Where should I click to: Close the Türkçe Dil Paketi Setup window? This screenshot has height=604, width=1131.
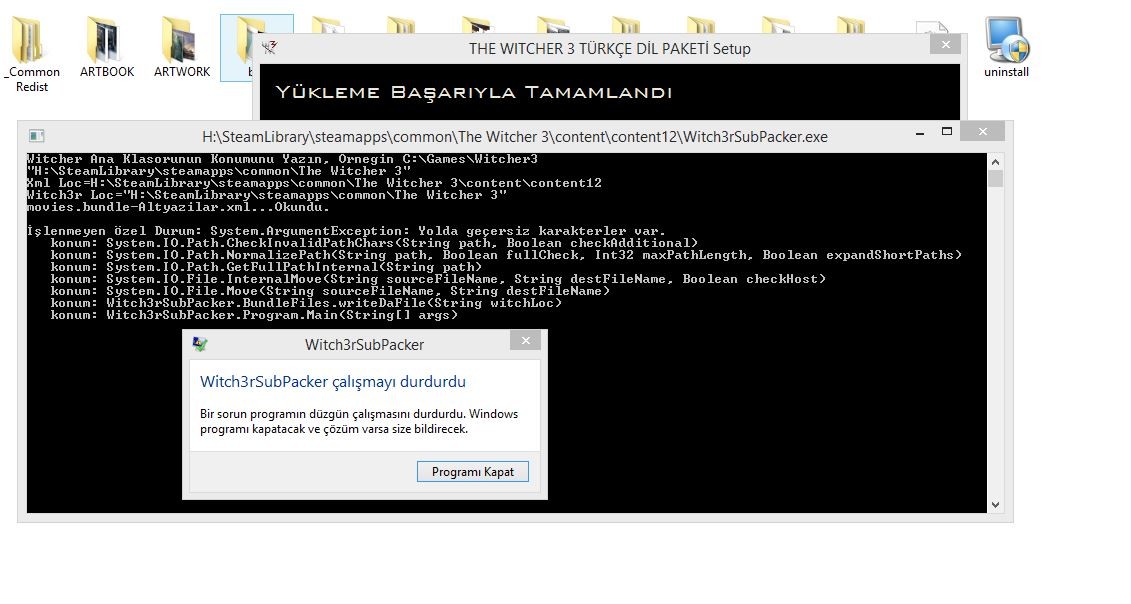pos(945,45)
